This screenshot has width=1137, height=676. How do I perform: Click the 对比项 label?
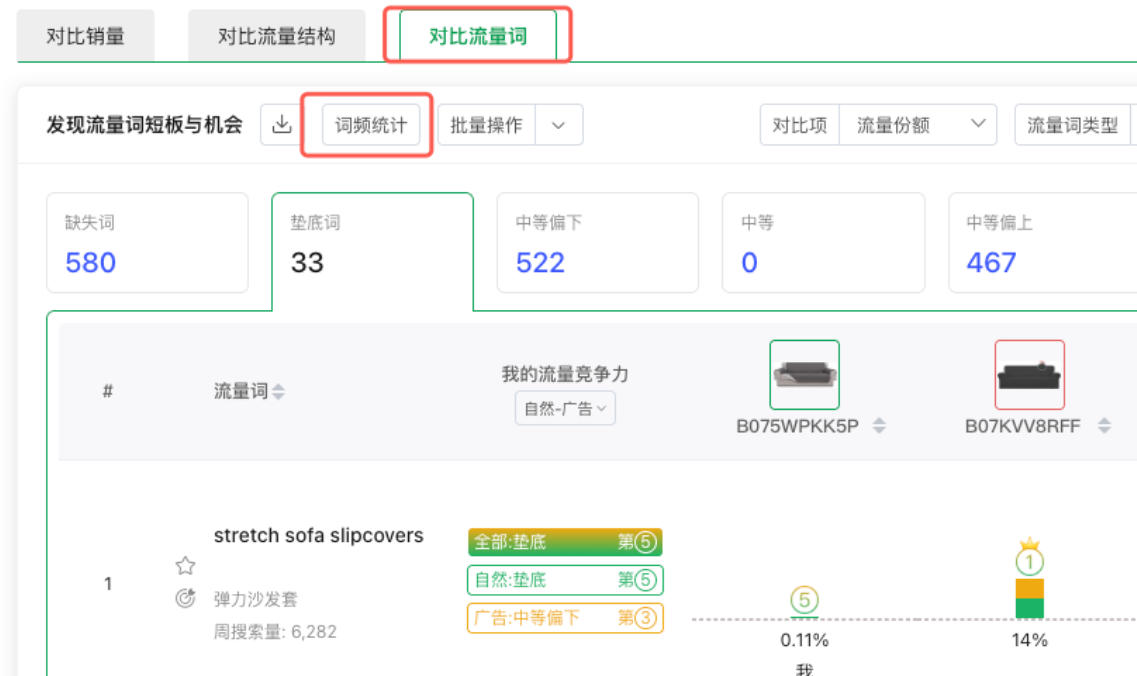point(800,125)
